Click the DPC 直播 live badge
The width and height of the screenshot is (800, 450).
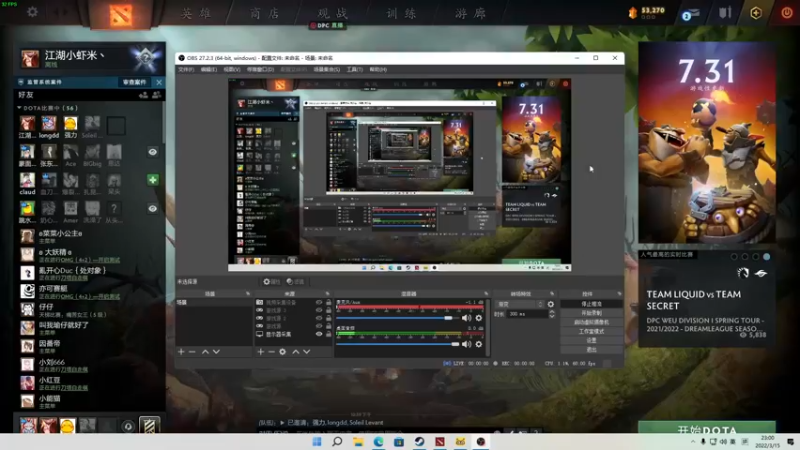pos(327,25)
